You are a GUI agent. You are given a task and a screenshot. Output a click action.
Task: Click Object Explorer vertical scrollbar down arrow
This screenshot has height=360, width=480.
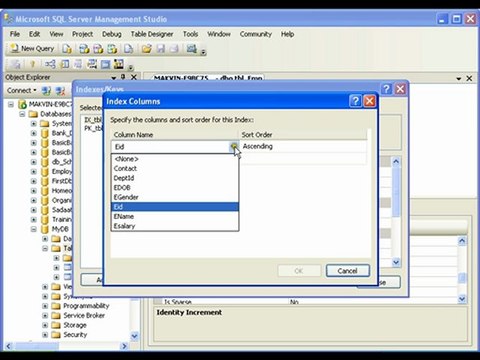pyautogui.click(x=134, y=336)
